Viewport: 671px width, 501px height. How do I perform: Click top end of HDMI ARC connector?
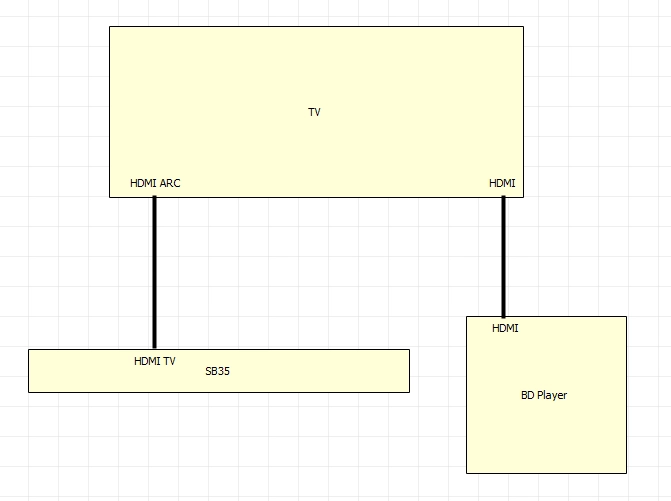154,198
